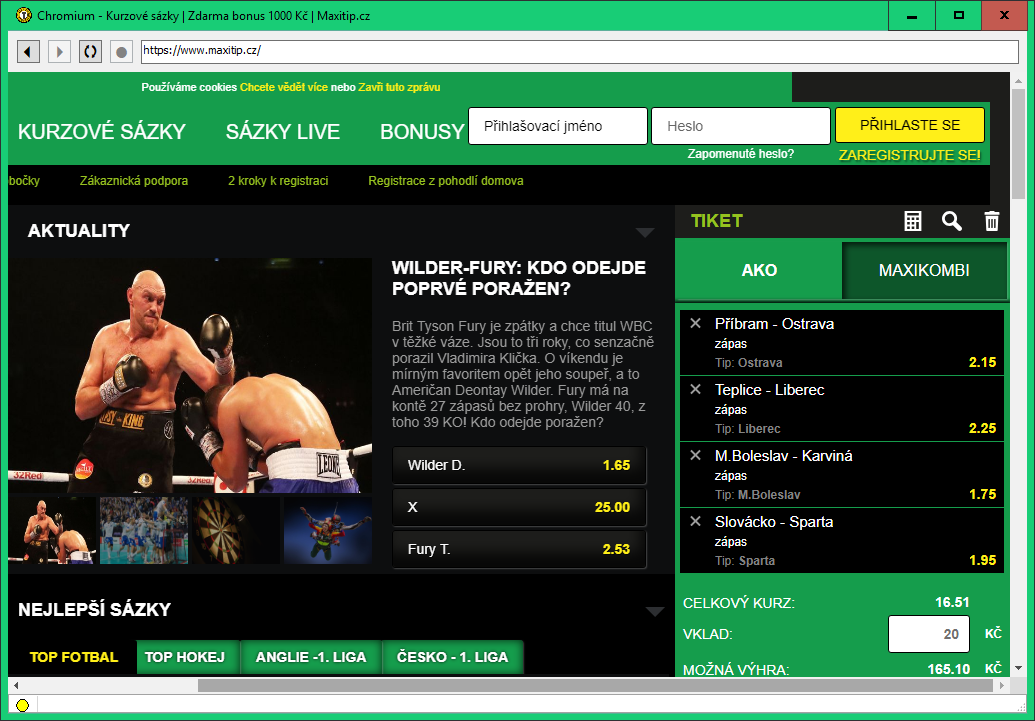This screenshot has width=1035, height=721.
Task: Open Zákaznická podpora link
Action: point(134,181)
